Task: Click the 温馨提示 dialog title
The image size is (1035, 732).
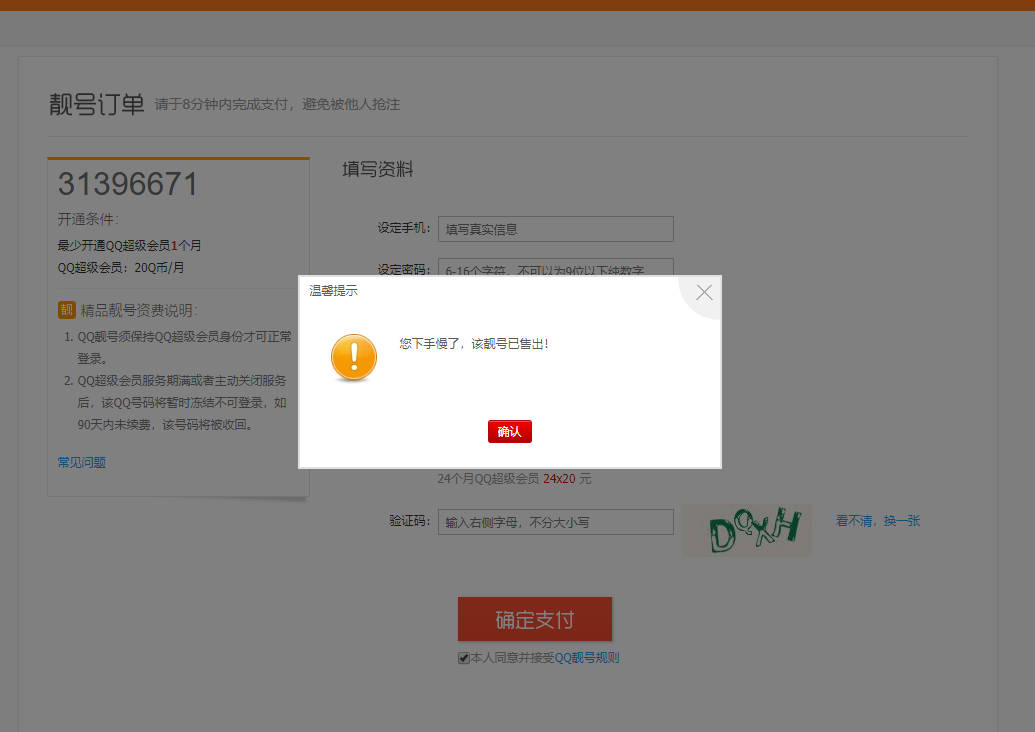Action: pyautogui.click(x=333, y=290)
